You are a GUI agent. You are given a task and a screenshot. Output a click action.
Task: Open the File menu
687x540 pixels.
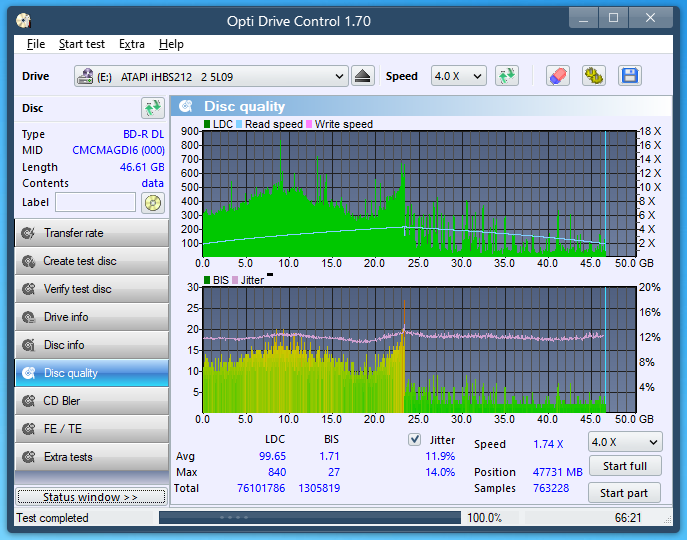(x=36, y=44)
